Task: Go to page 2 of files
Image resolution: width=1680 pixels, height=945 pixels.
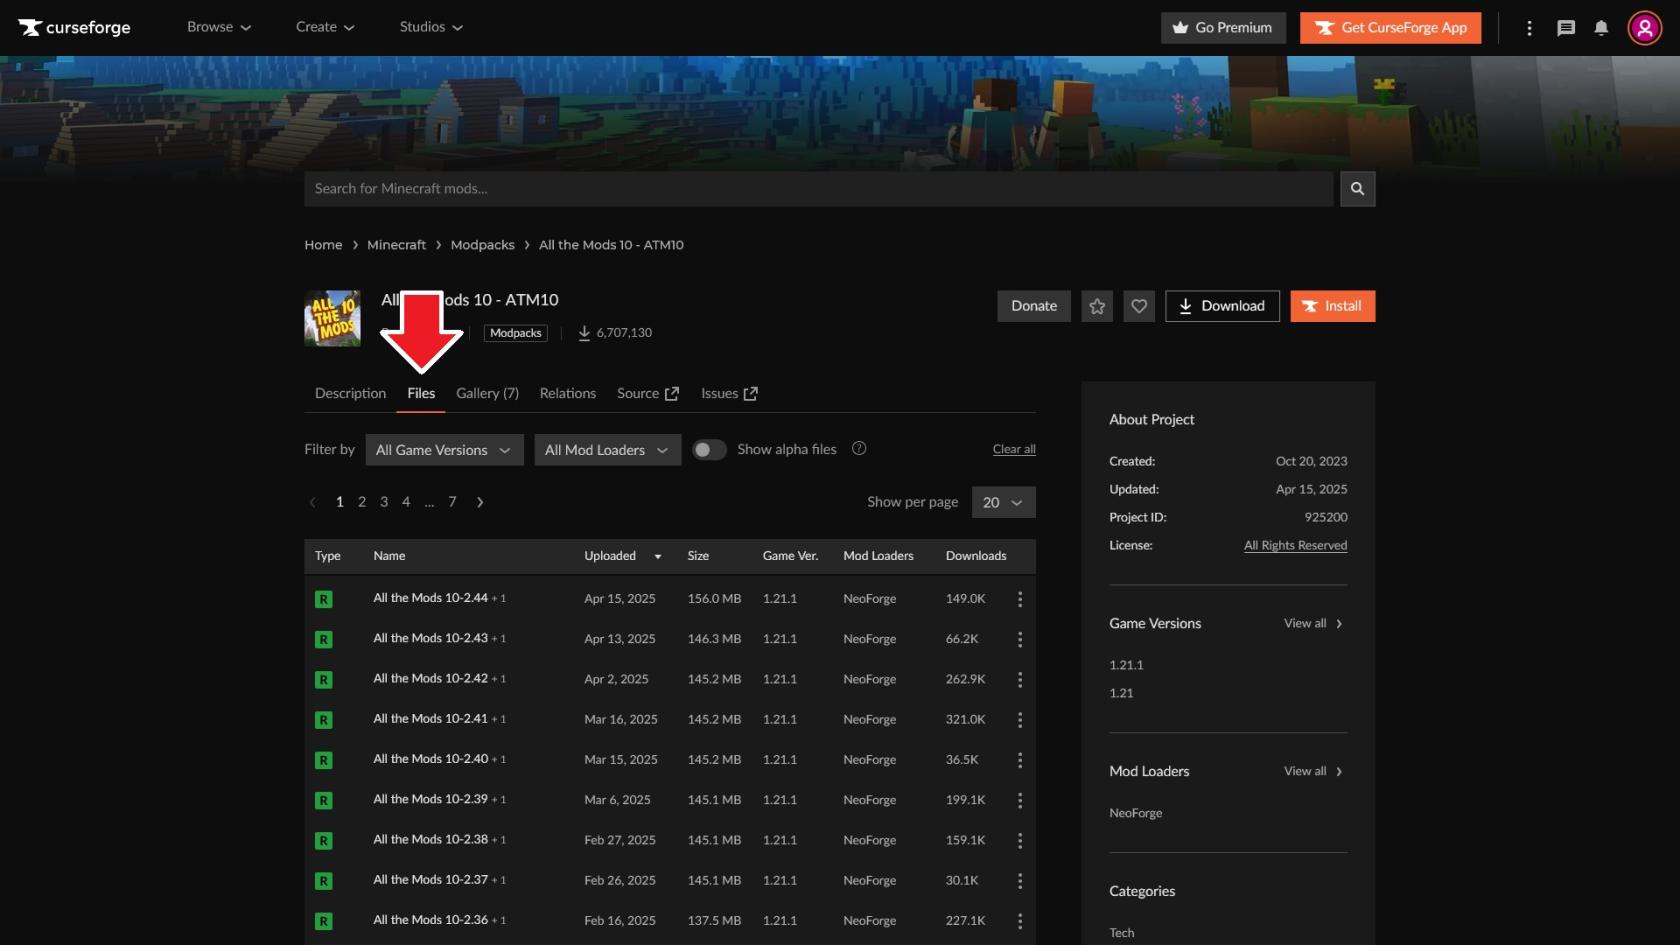Action: (362, 502)
